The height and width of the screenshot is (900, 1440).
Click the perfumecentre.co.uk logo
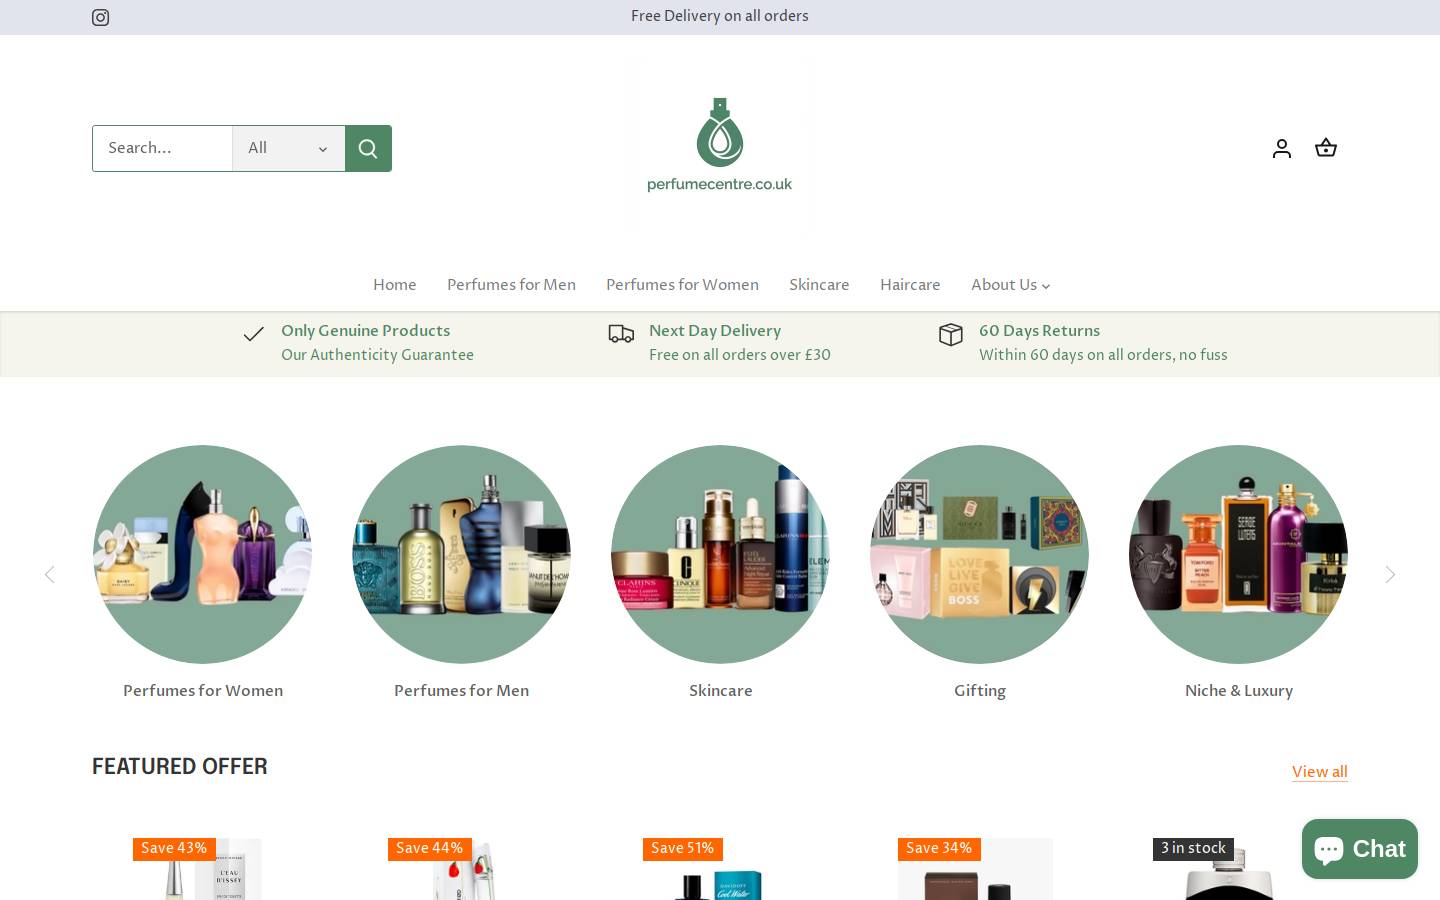[720, 146]
